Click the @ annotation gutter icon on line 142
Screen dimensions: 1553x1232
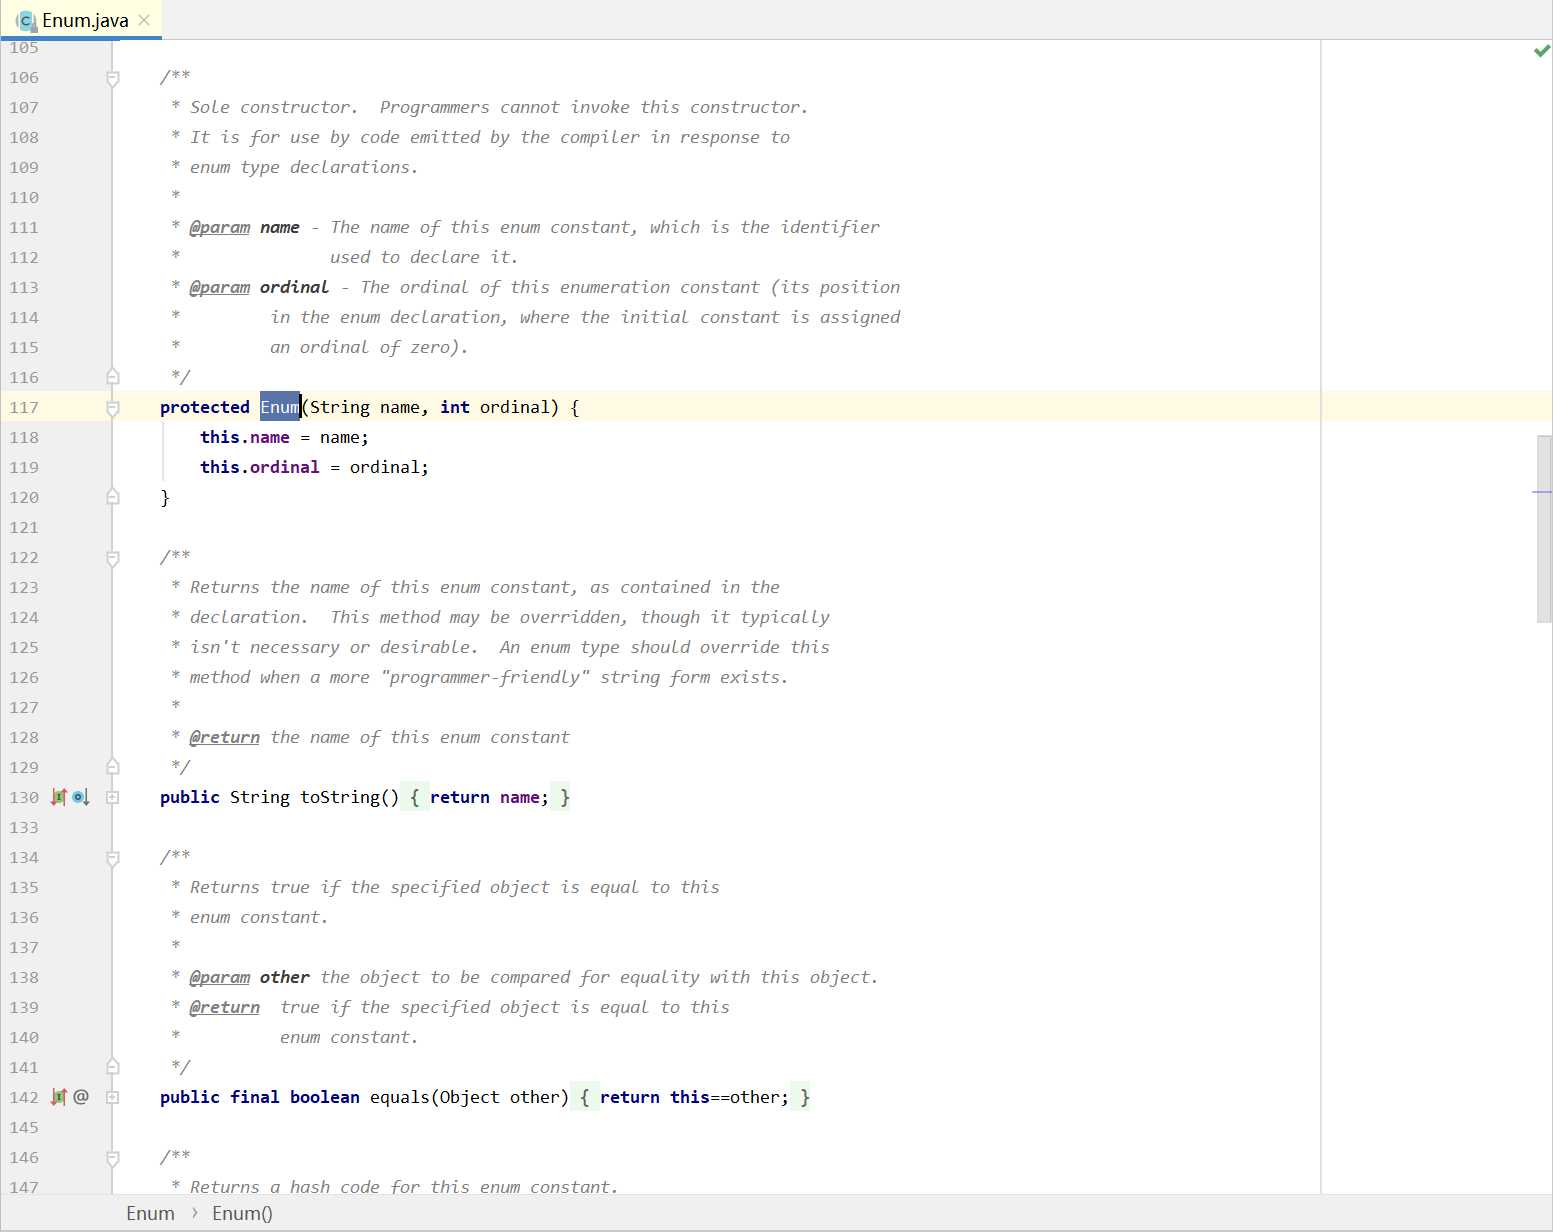point(81,1097)
